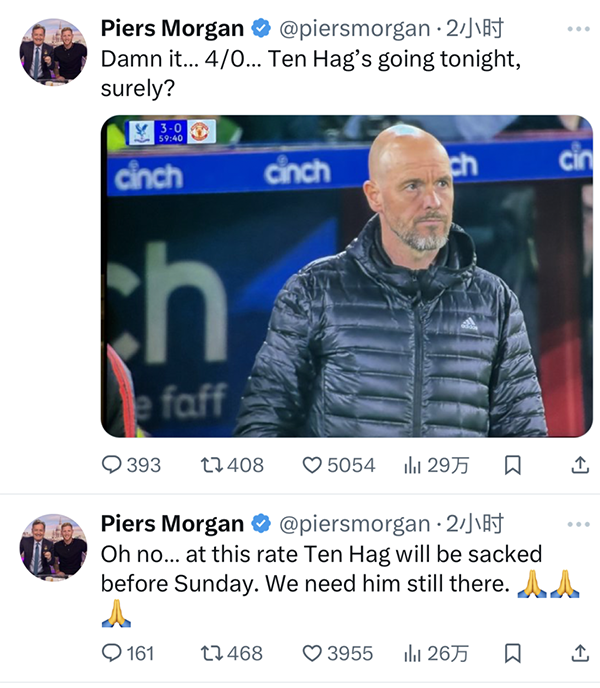Share the second Piers Morgan tweet
The width and height of the screenshot is (600, 688).
tap(579, 653)
